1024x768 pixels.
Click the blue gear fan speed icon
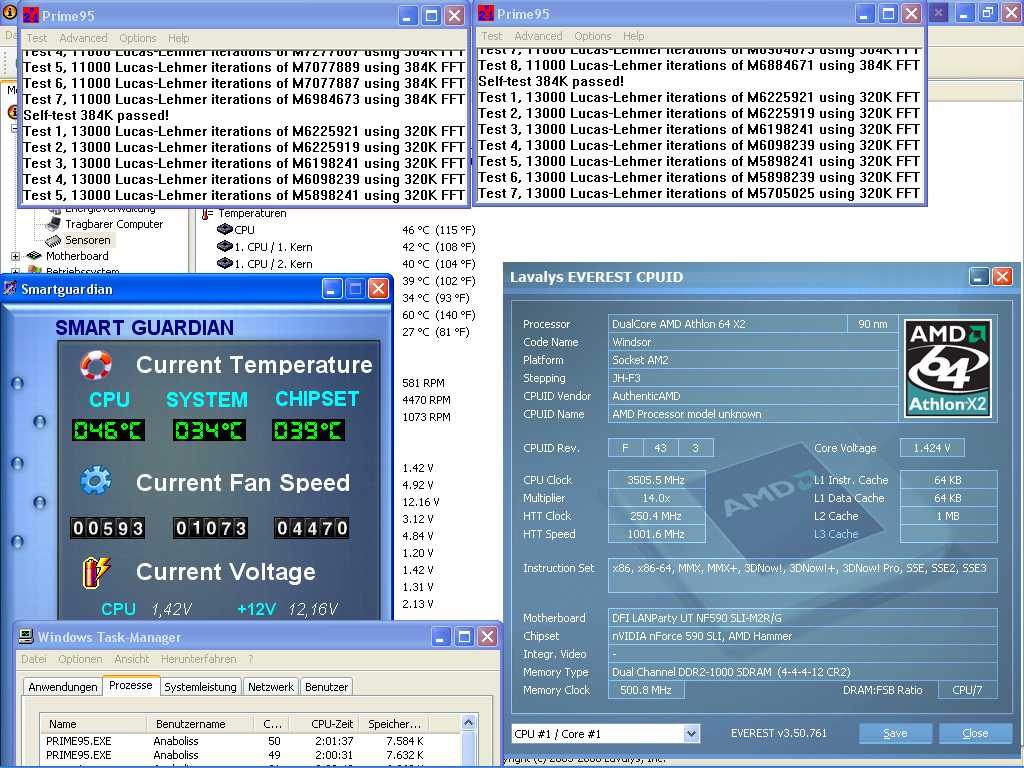coord(96,481)
